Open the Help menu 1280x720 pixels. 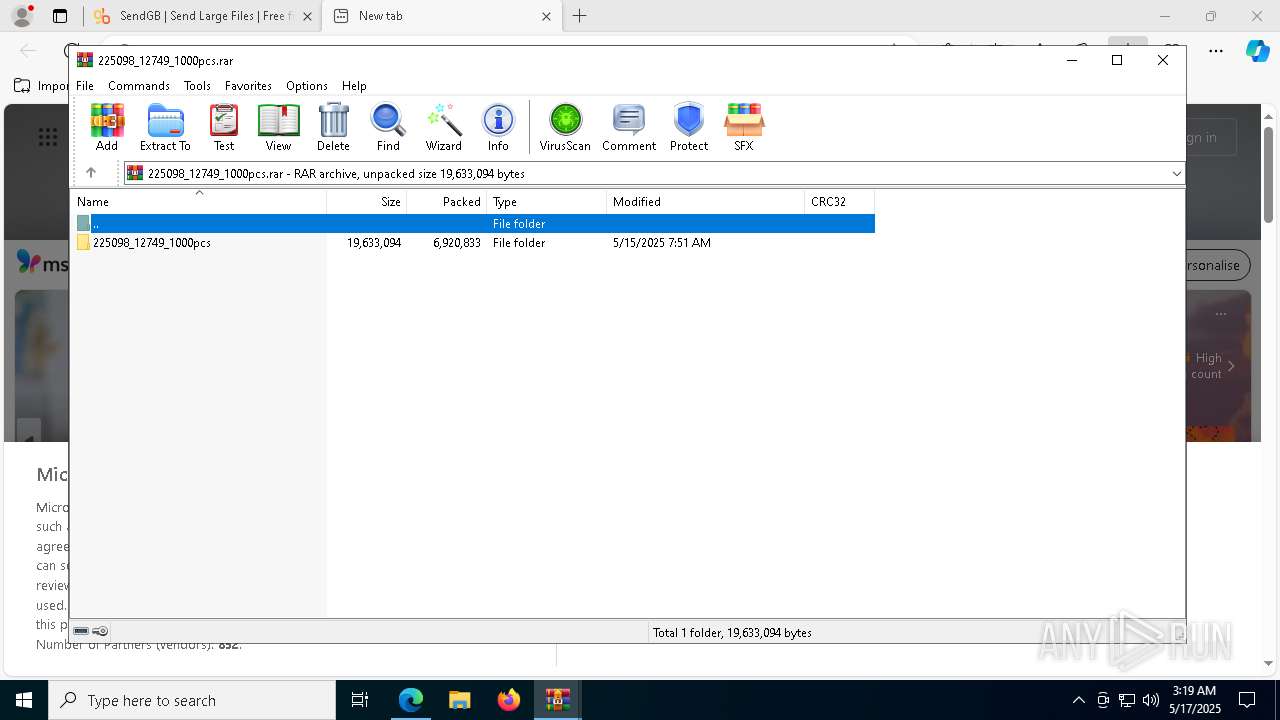[x=354, y=86]
